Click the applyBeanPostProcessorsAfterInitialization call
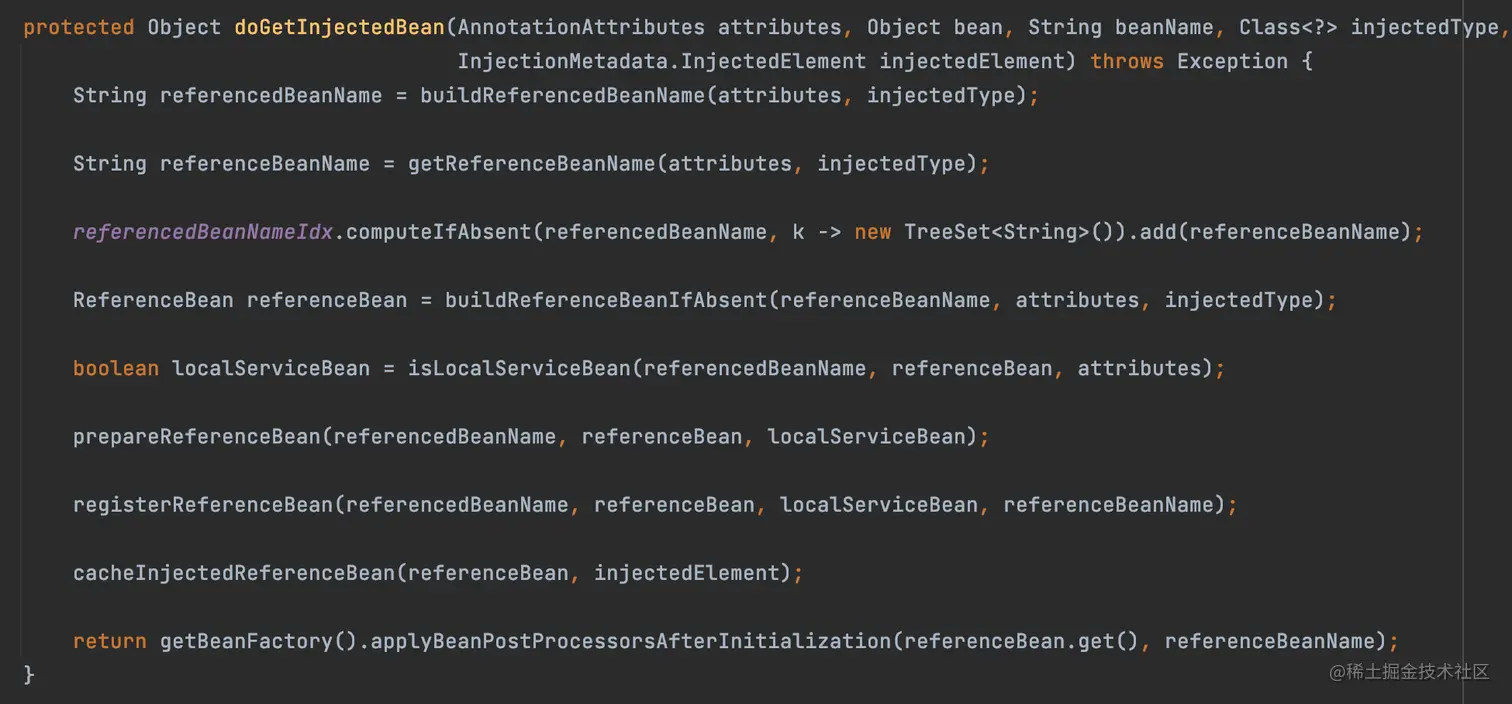Image resolution: width=1512 pixels, height=704 pixels. coord(630,641)
